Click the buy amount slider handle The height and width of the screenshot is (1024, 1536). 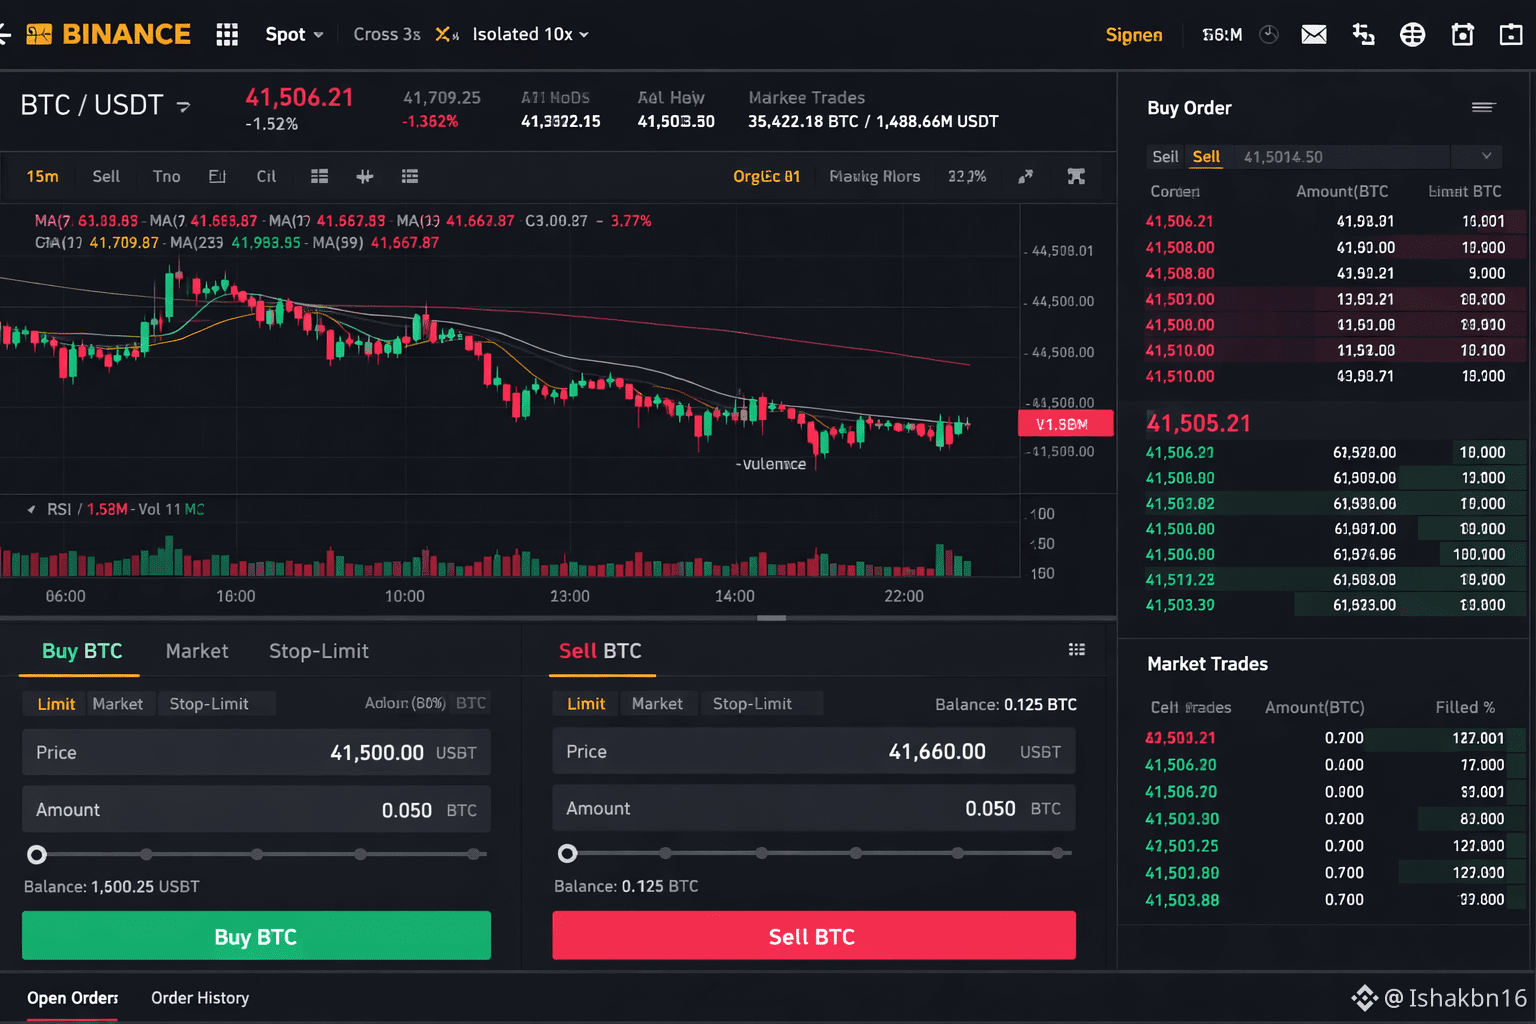point(37,854)
